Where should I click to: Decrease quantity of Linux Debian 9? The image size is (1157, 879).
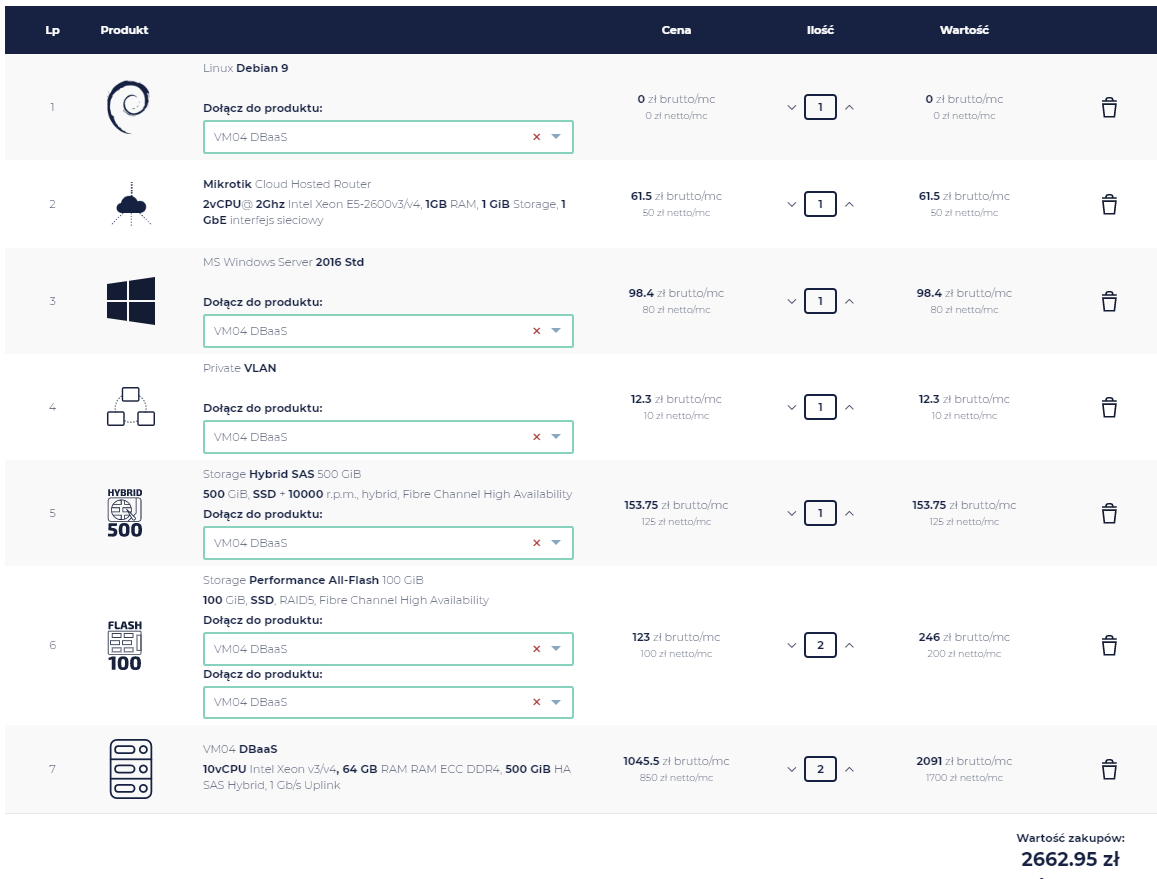792,107
